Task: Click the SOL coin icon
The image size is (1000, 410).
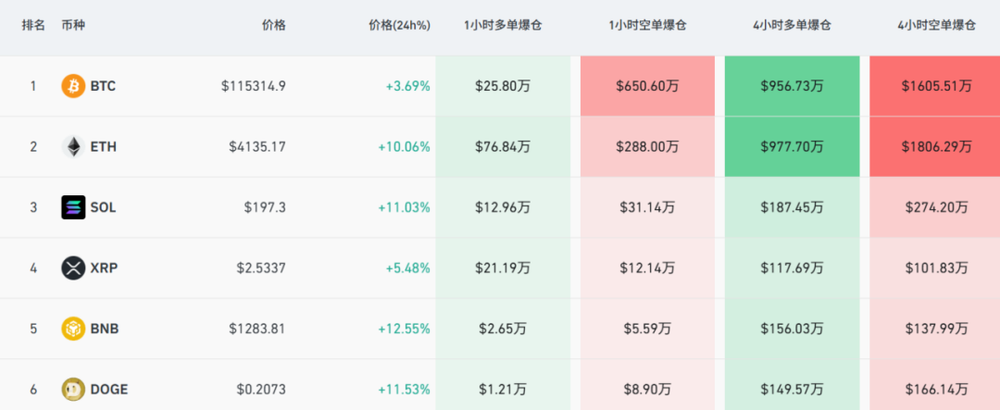Action: pyautogui.click(x=73, y=207)
